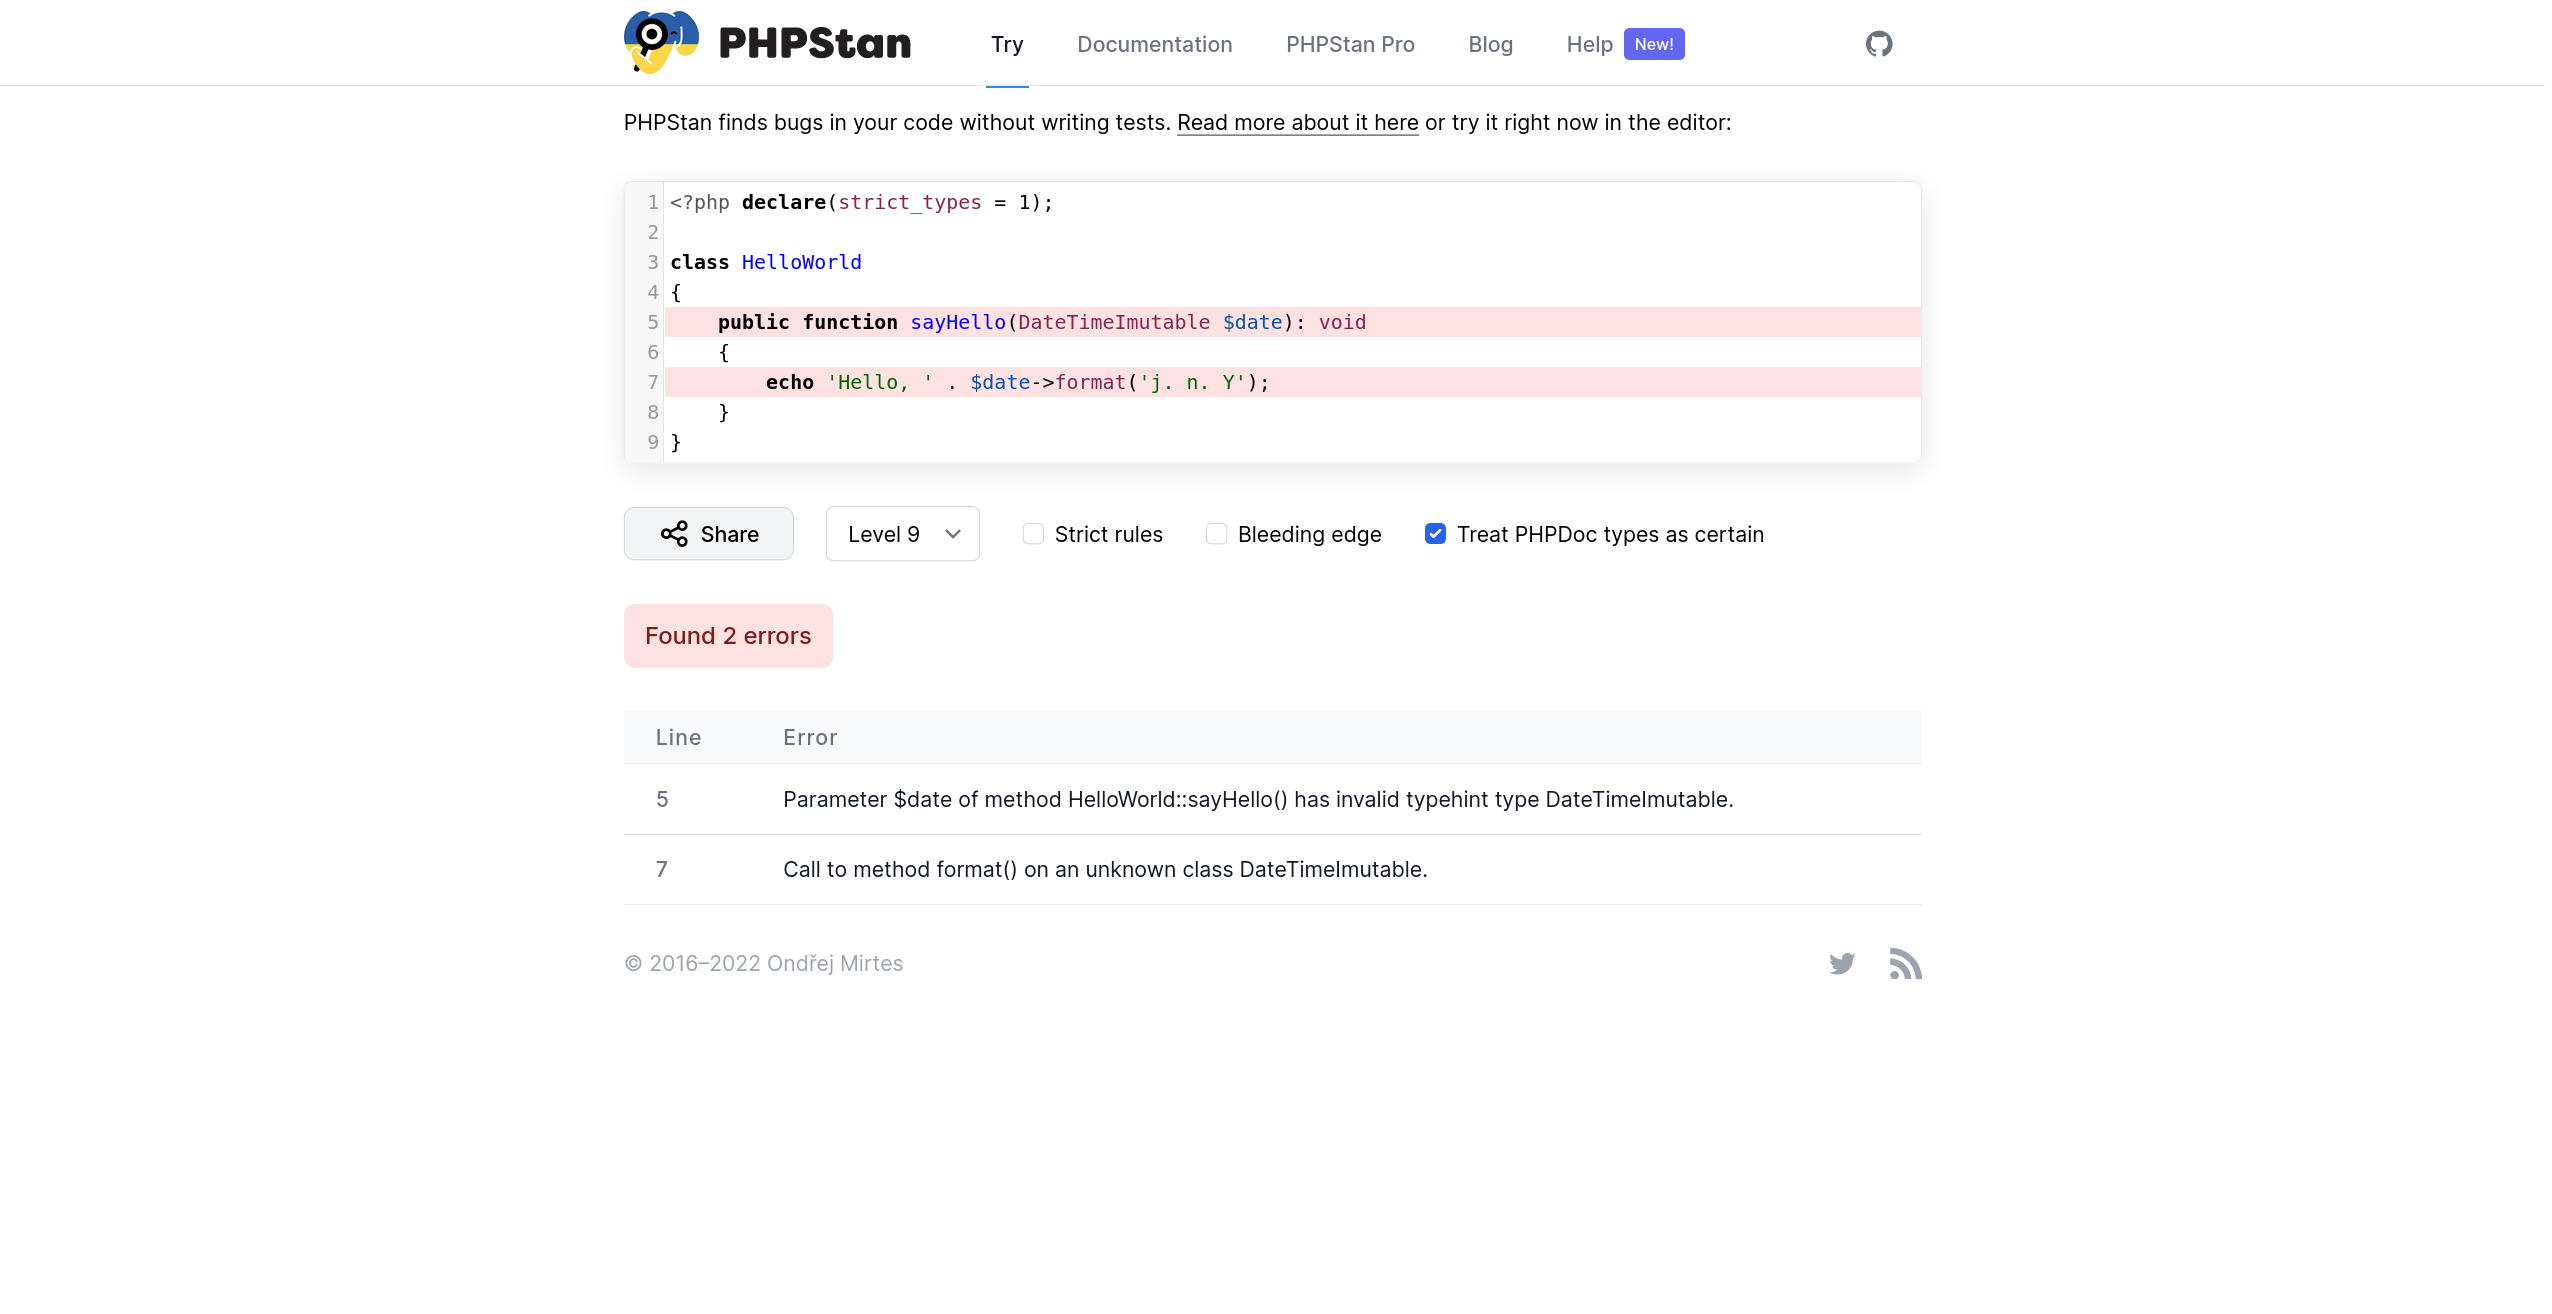Image resolution: width=2552 pixels, height=1314 pixels.
Task: Open the RSS feed icon
Action: point(1905,963)
